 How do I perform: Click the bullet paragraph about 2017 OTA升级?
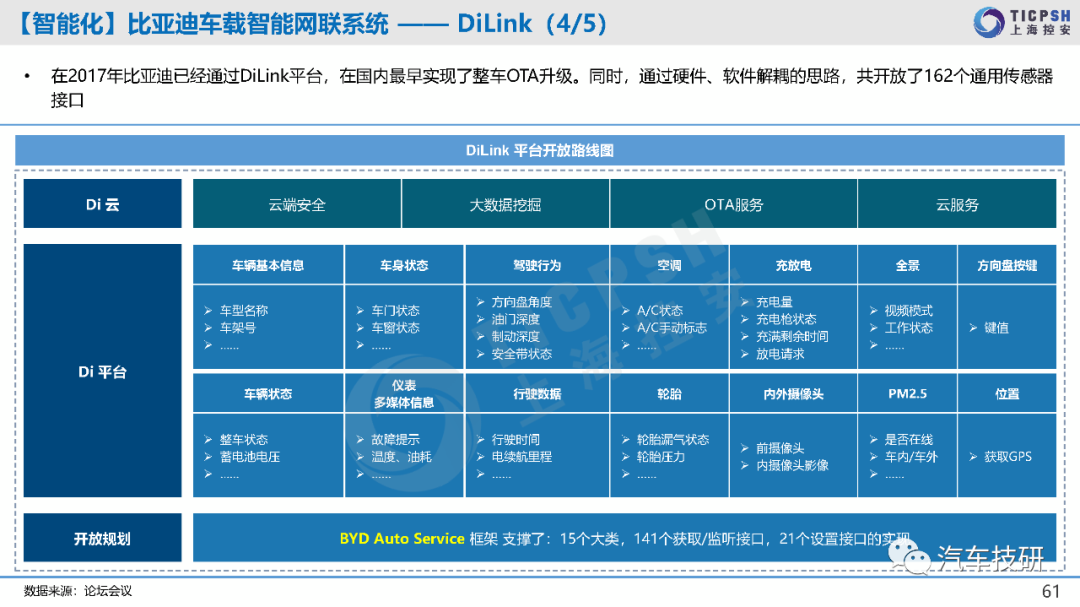click(x=552, y=88)
